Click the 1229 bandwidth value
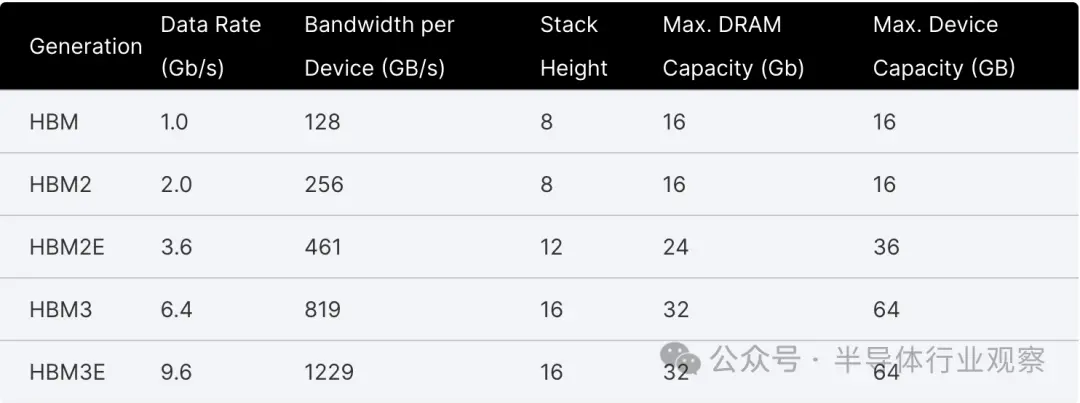This screenshot has height=403, width=1080. click(329, 372)
